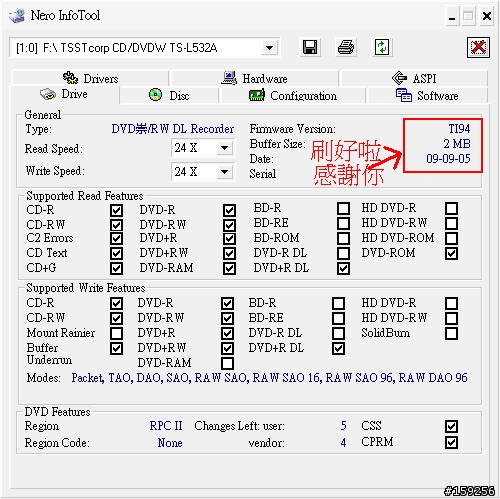
Task: Toggle HD DVD-ROM read checkbox
Action: 451,238
